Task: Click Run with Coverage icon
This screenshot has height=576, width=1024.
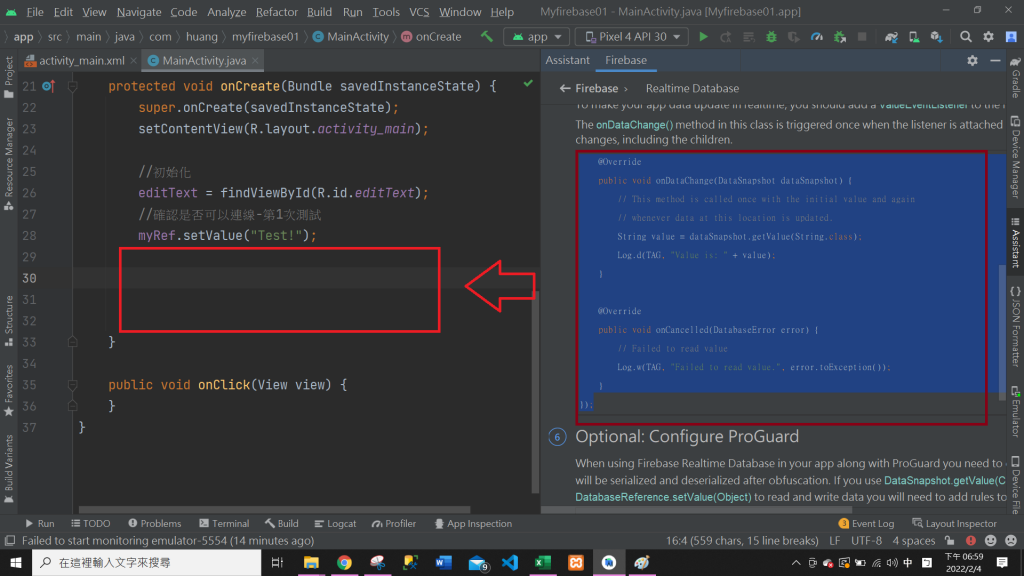Action: click(x=793, y=37)
